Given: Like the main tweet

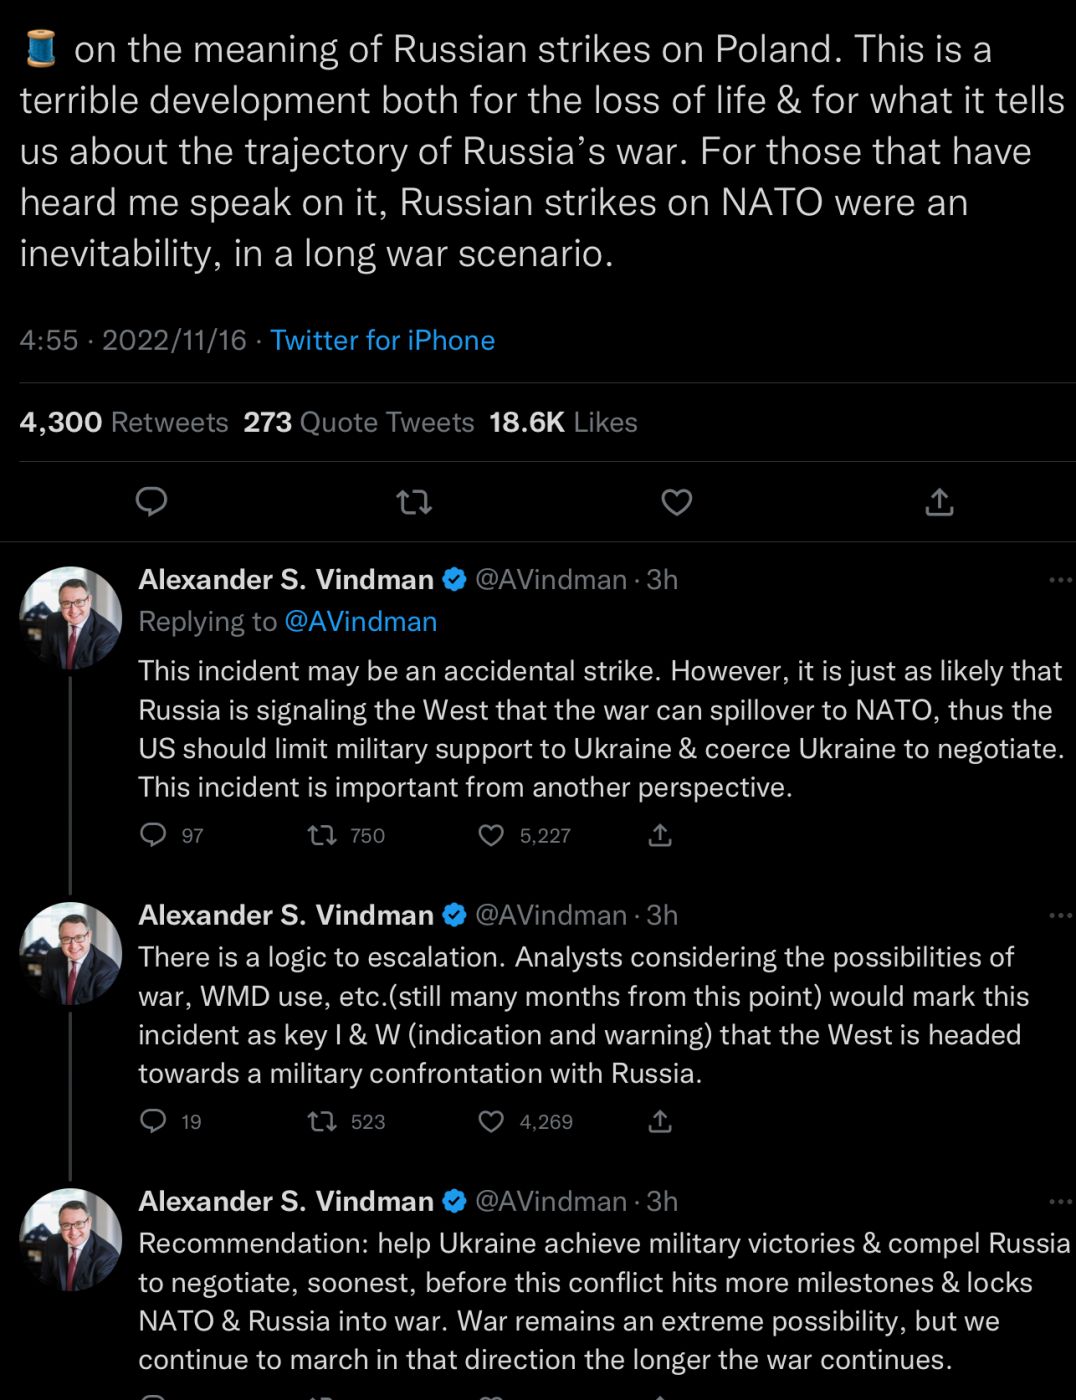Looking at the screenshot, I should coord(677,501).
